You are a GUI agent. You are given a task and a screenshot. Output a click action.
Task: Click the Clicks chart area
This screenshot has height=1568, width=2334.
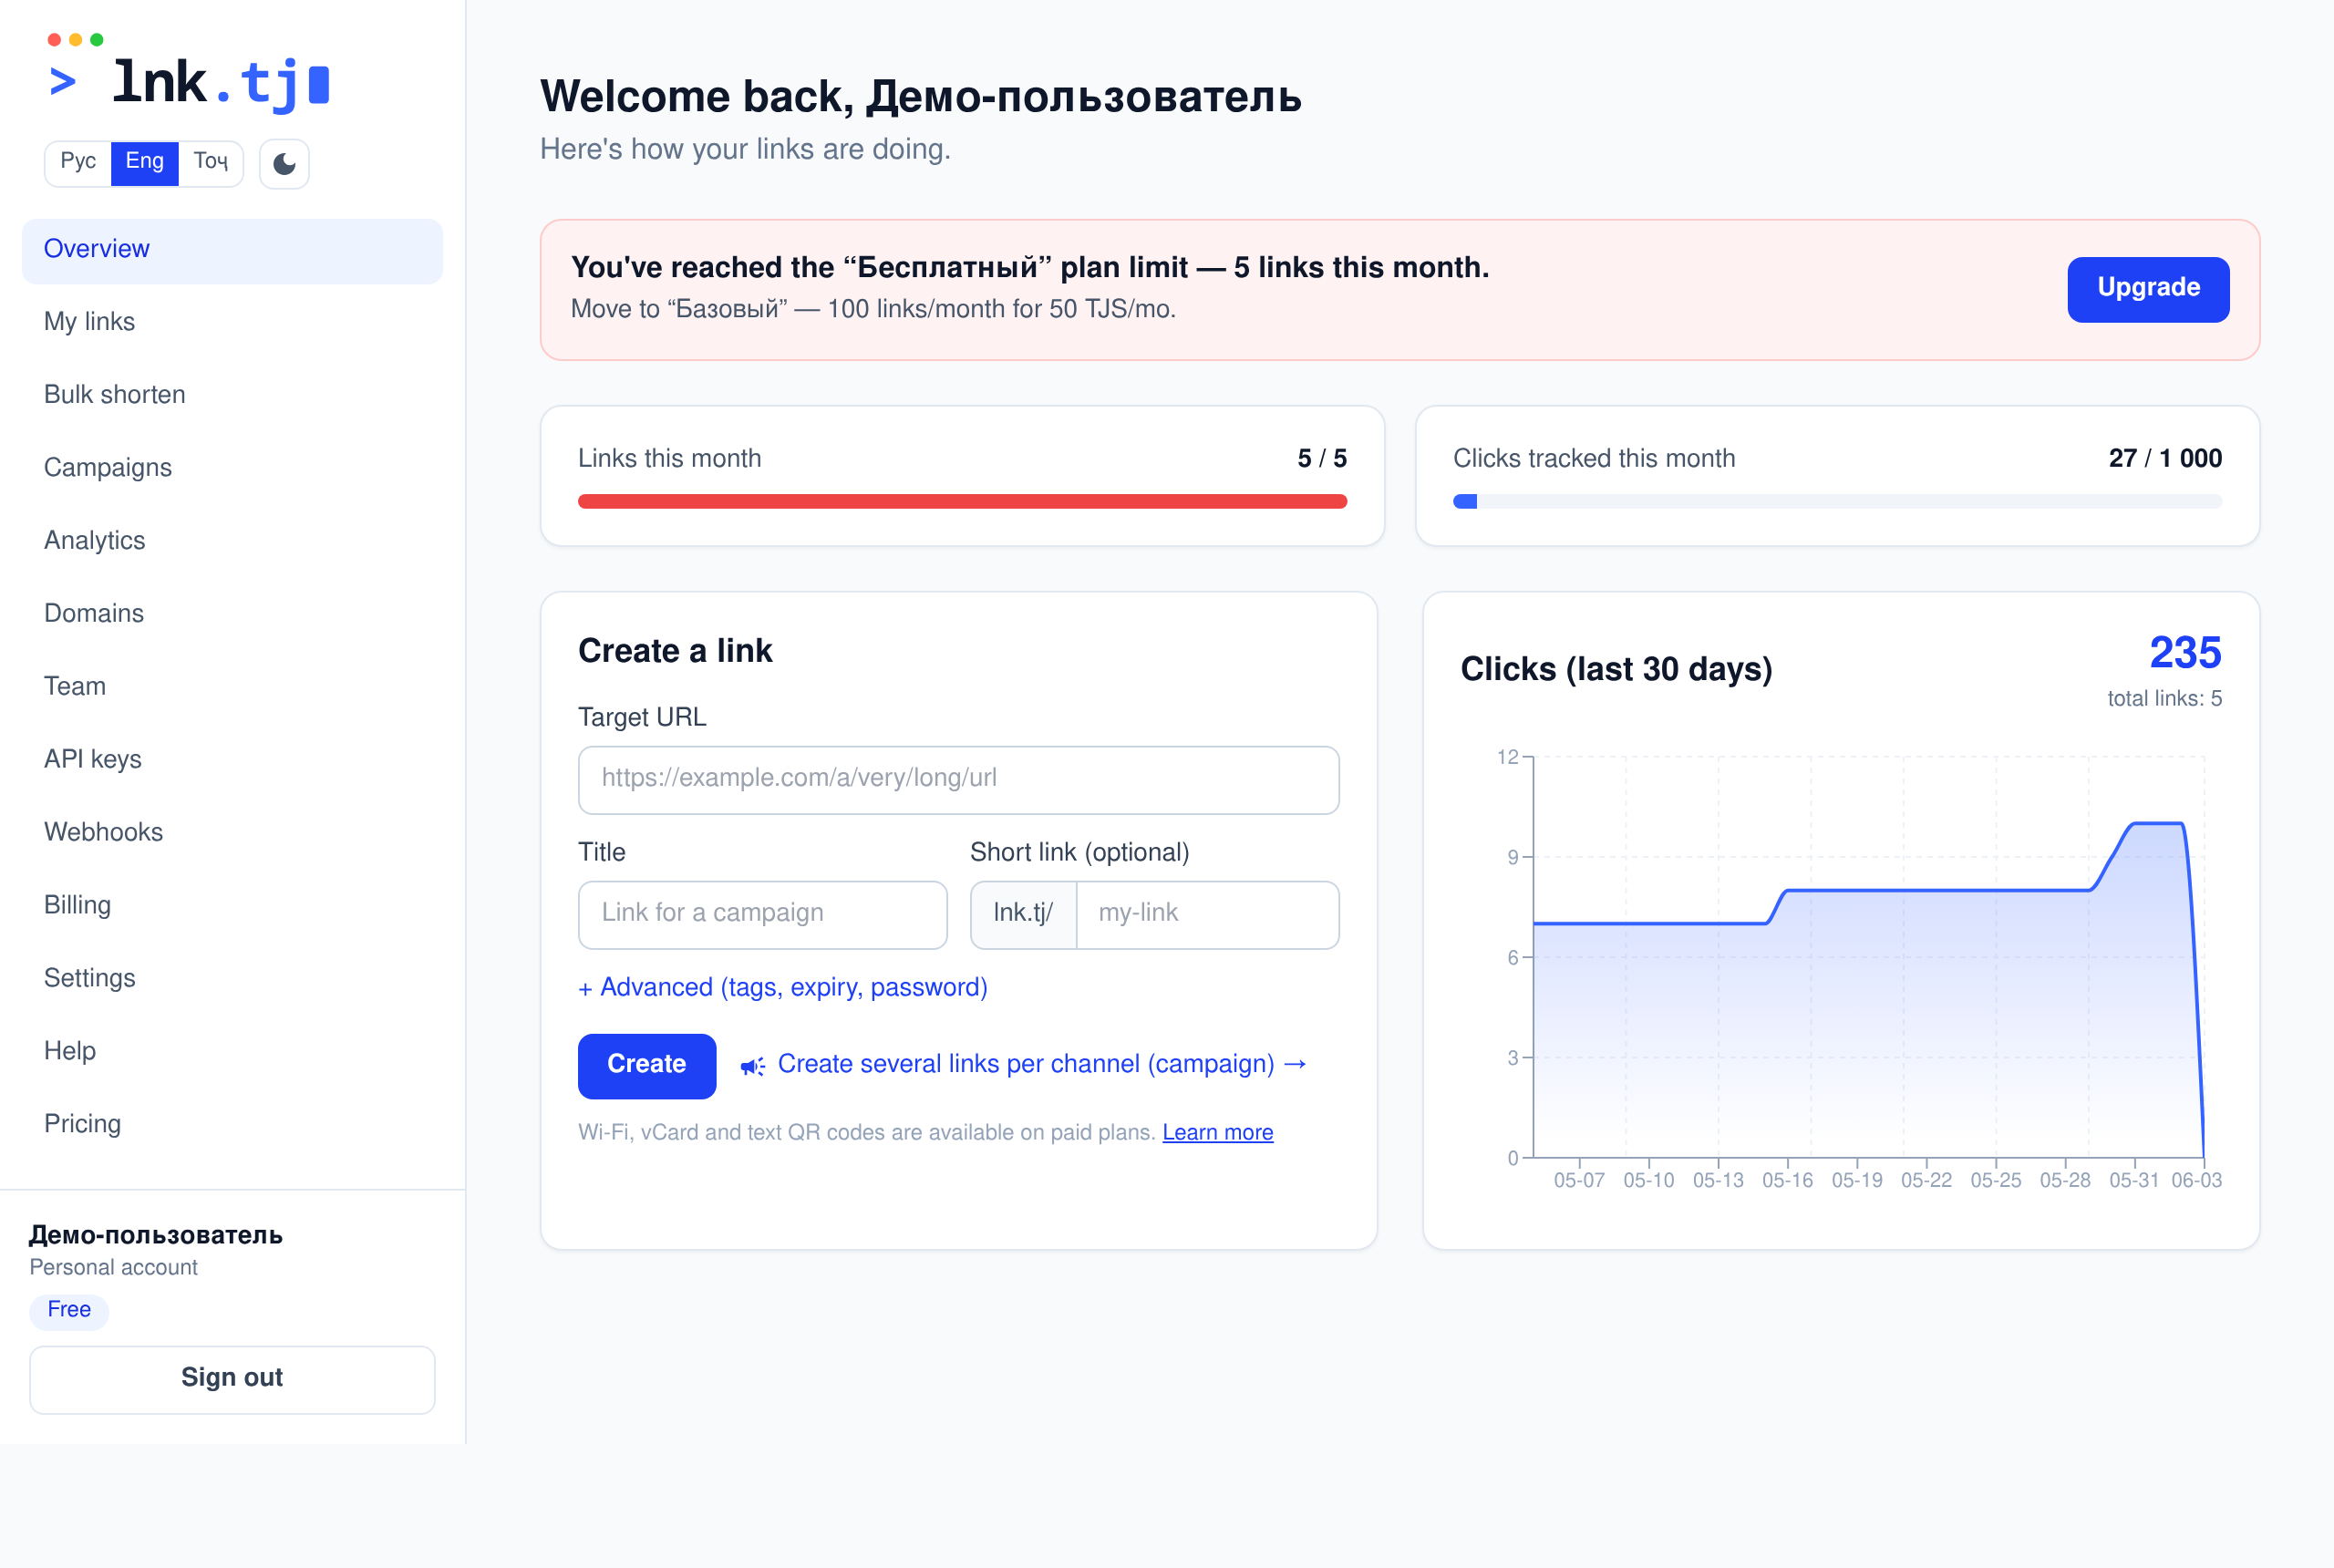coord(1868,957)
